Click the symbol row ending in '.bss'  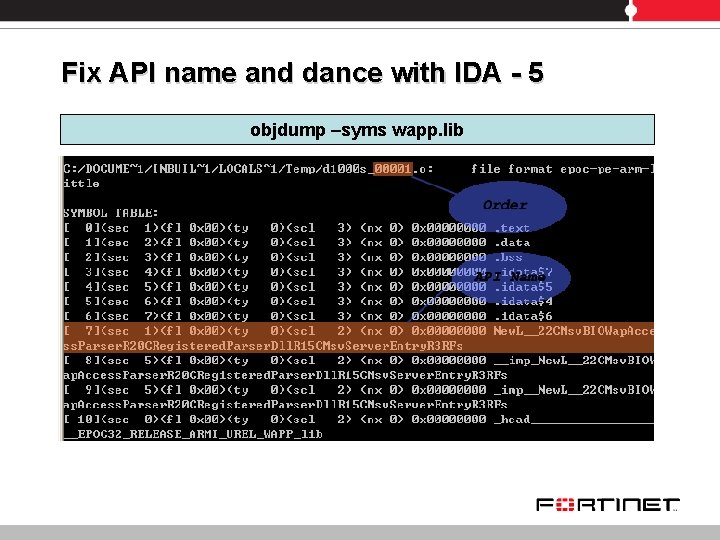coord(293,257)
